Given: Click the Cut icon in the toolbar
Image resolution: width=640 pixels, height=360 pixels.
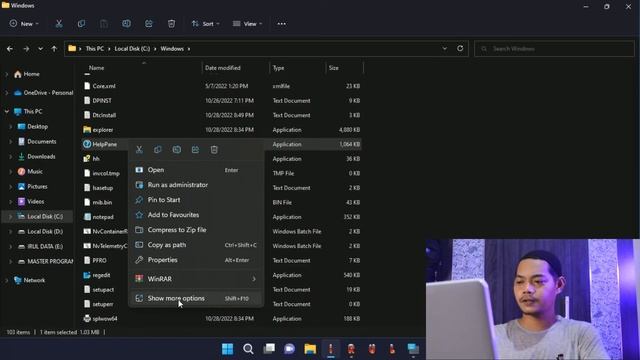Looking at the screenshot, I should click(59, 24).
